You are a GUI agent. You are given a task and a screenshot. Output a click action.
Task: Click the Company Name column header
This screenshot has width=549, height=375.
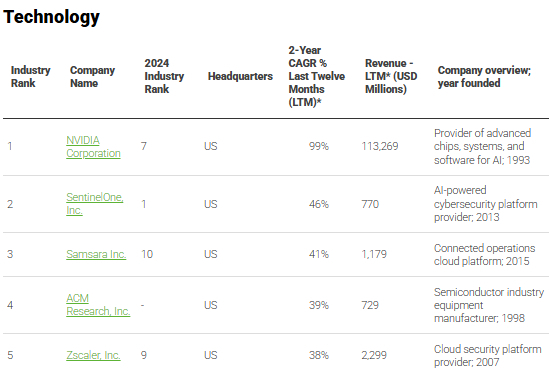coord(92,76)
